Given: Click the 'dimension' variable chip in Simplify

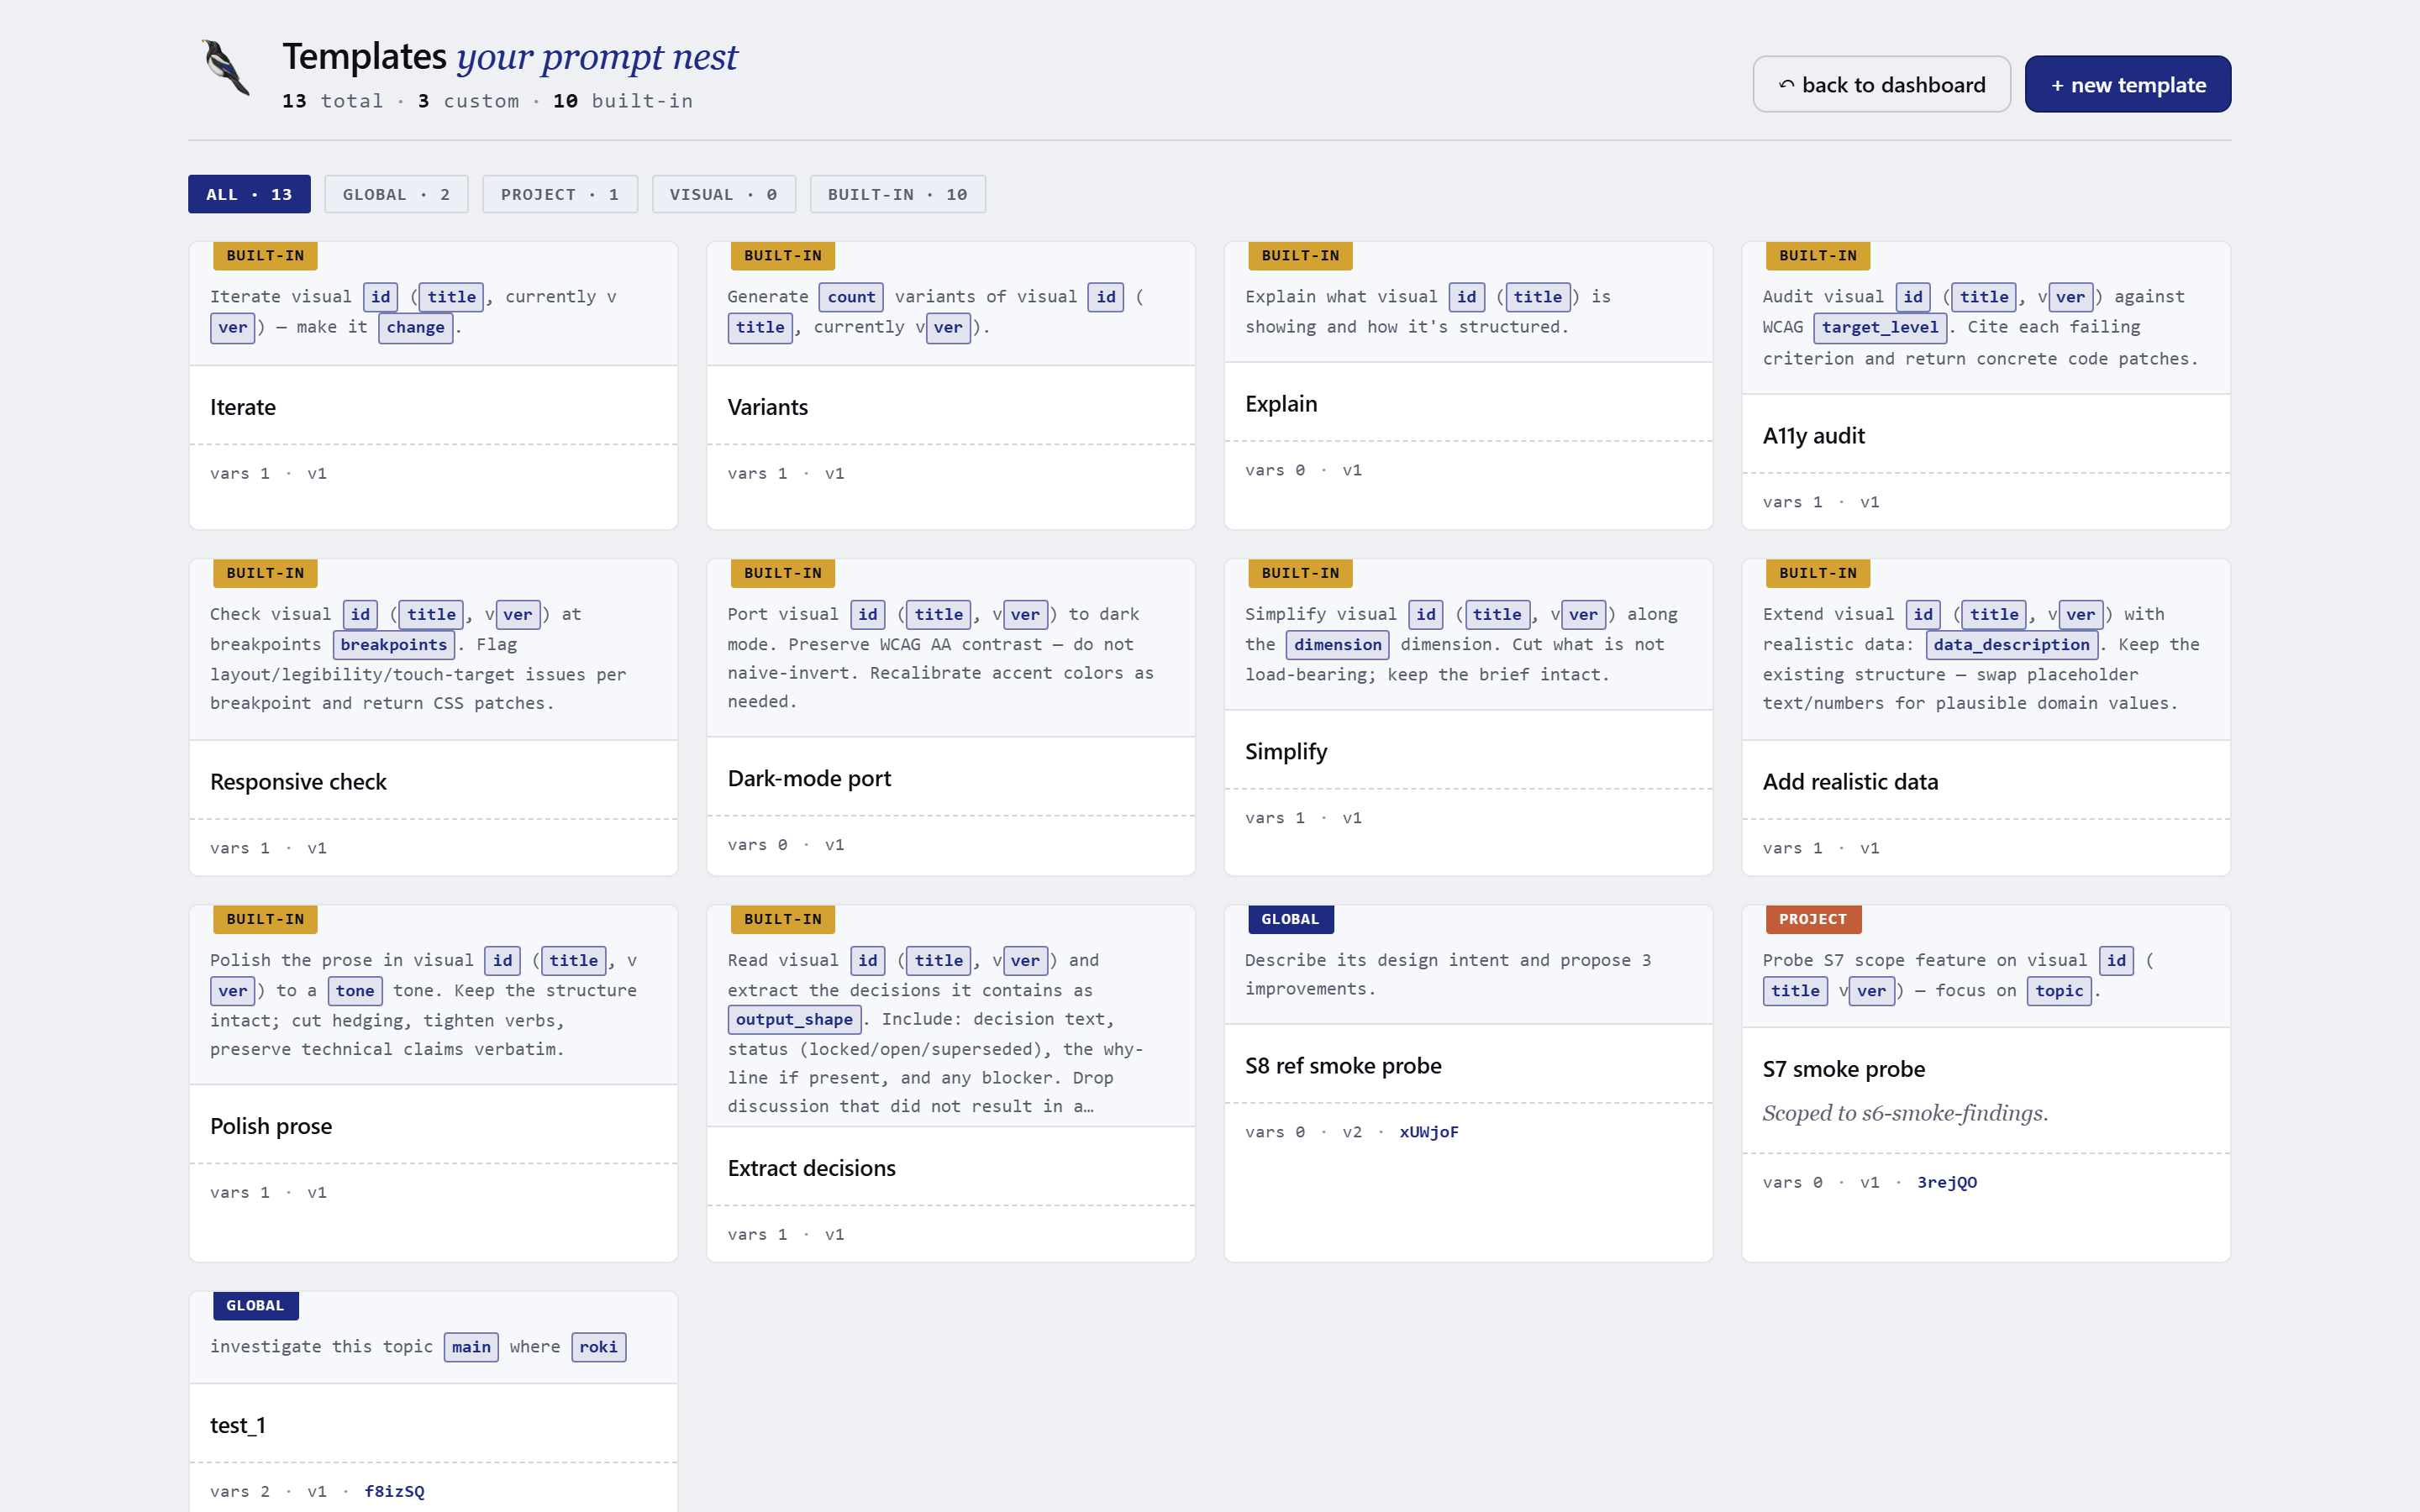Looking at the screenshot, I should click(x=1337, y=645).
